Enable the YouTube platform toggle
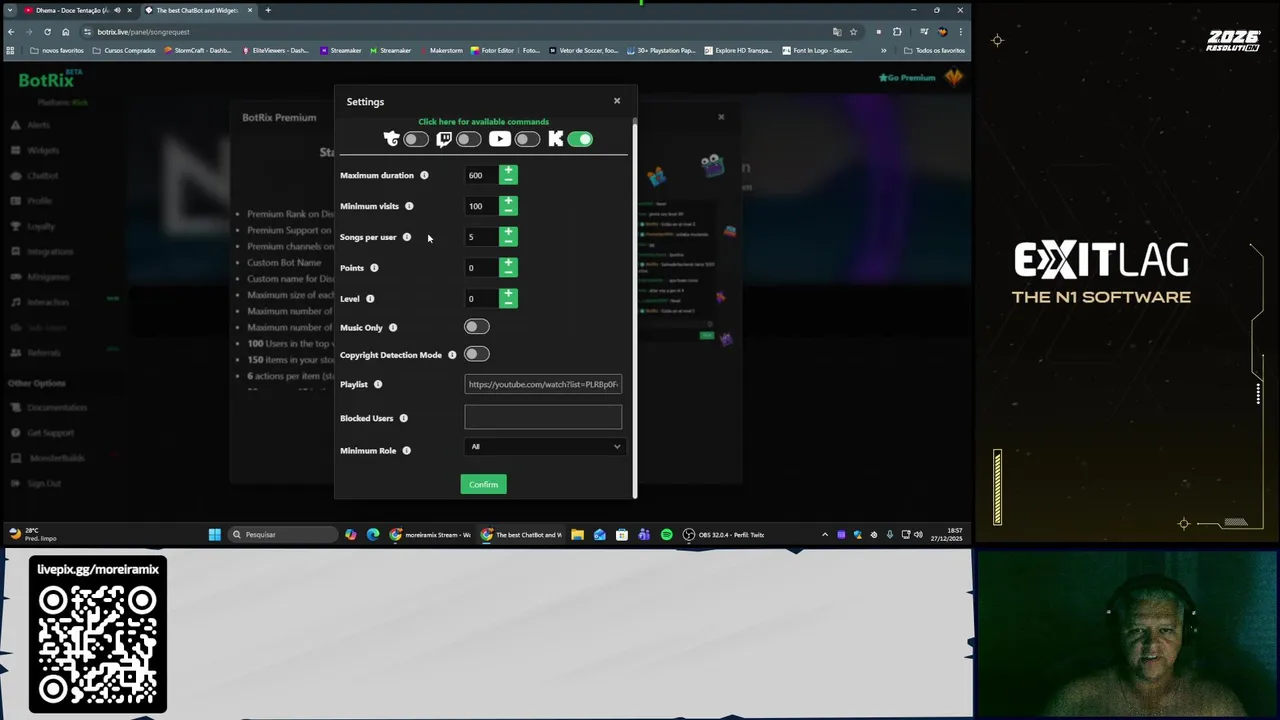 527,139
